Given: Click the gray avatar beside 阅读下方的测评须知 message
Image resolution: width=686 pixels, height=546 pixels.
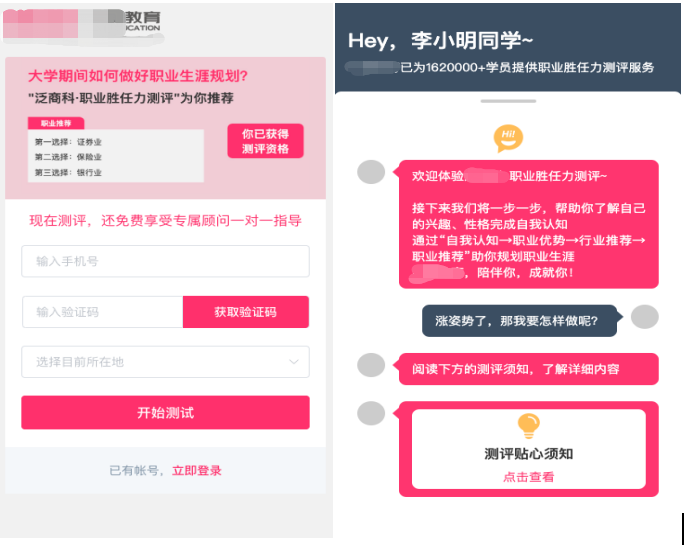Looking at the screenshot, I should click(371, 365).
